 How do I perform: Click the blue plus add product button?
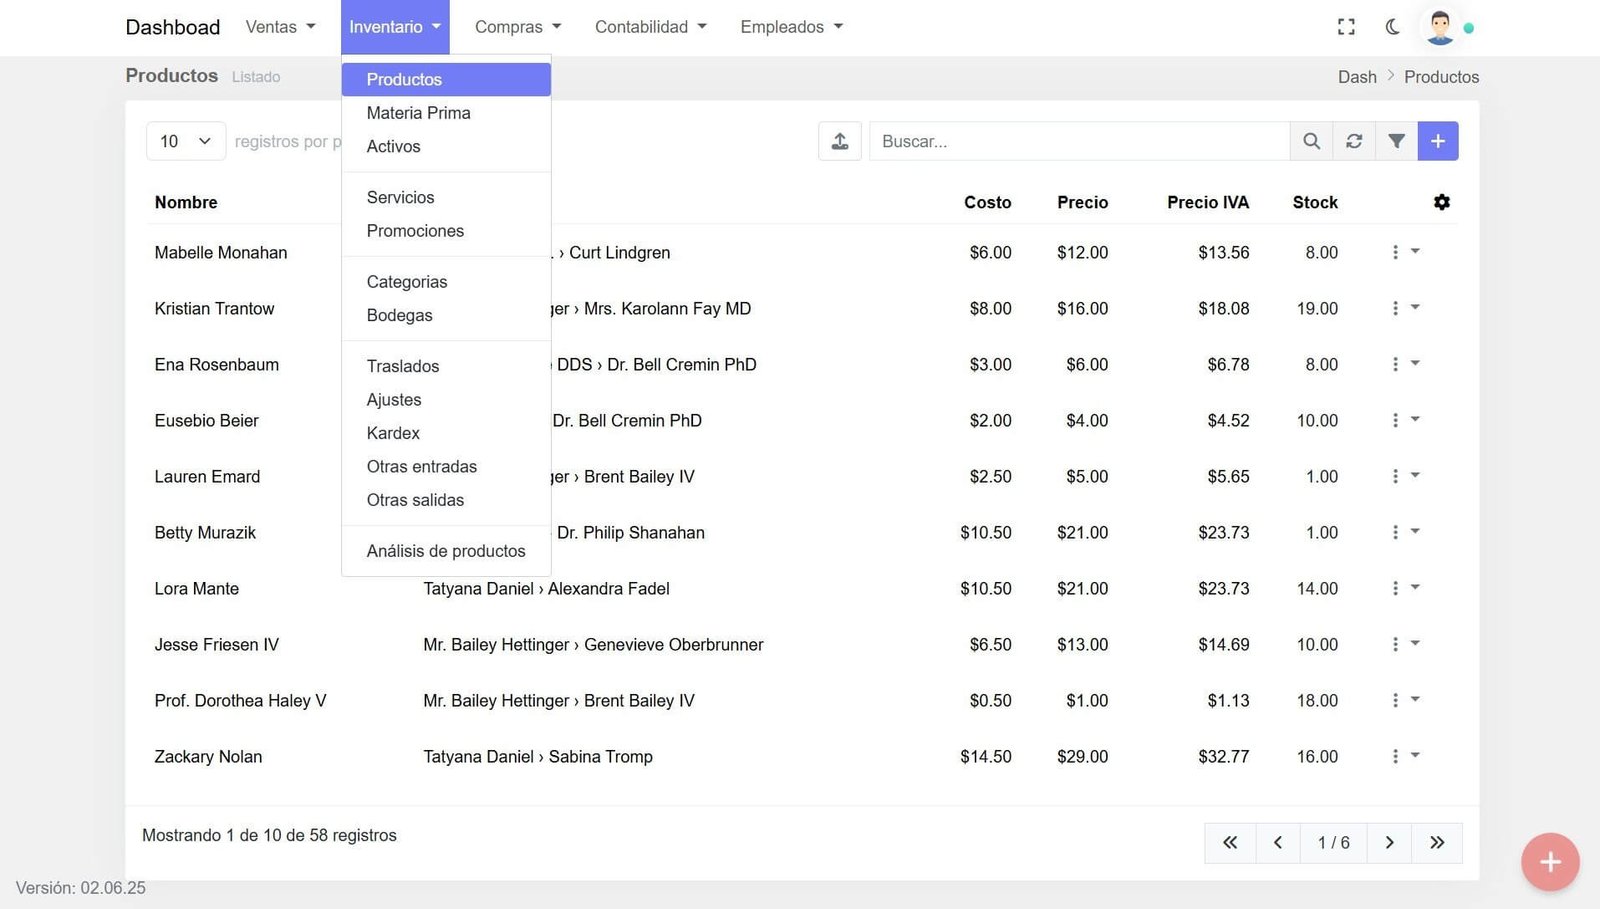(x=1438, y=141)
